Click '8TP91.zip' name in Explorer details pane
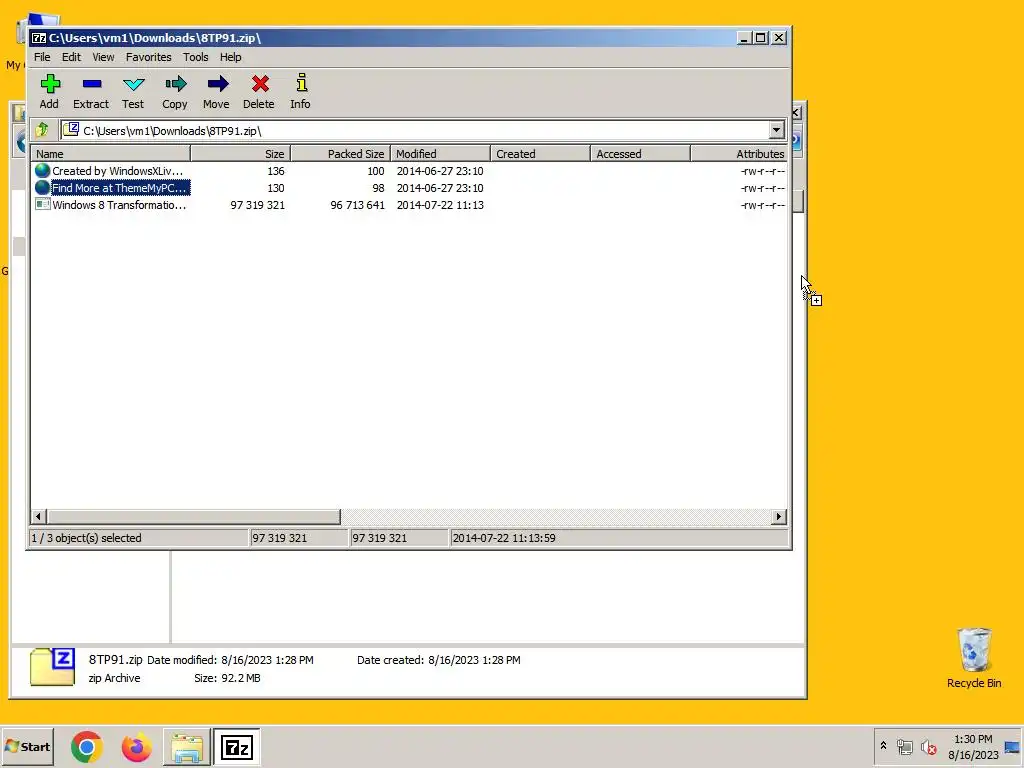This screenshot has width=1024, height=768. (x=116, y=660)
